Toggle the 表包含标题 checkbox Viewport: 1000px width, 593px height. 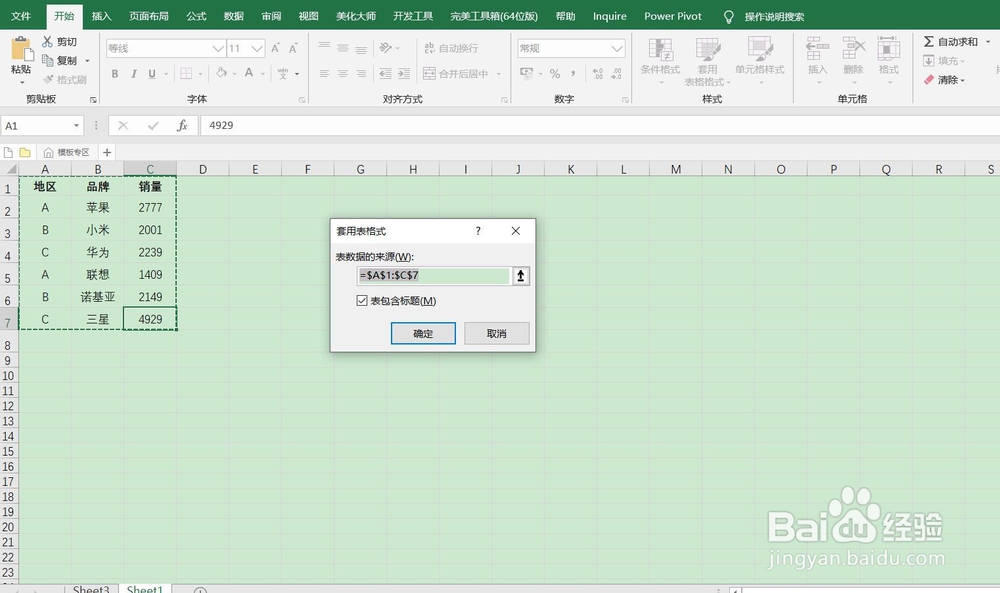click(x=362, y=300)
